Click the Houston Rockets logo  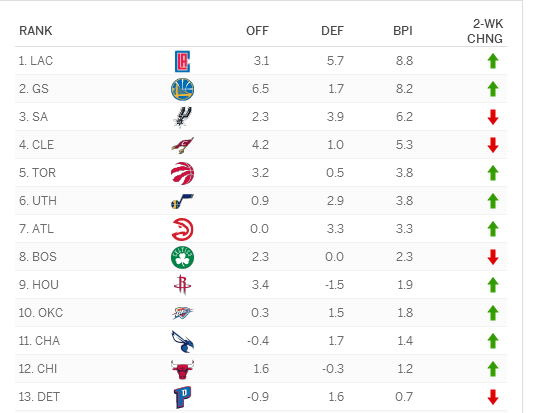[182, 285]
